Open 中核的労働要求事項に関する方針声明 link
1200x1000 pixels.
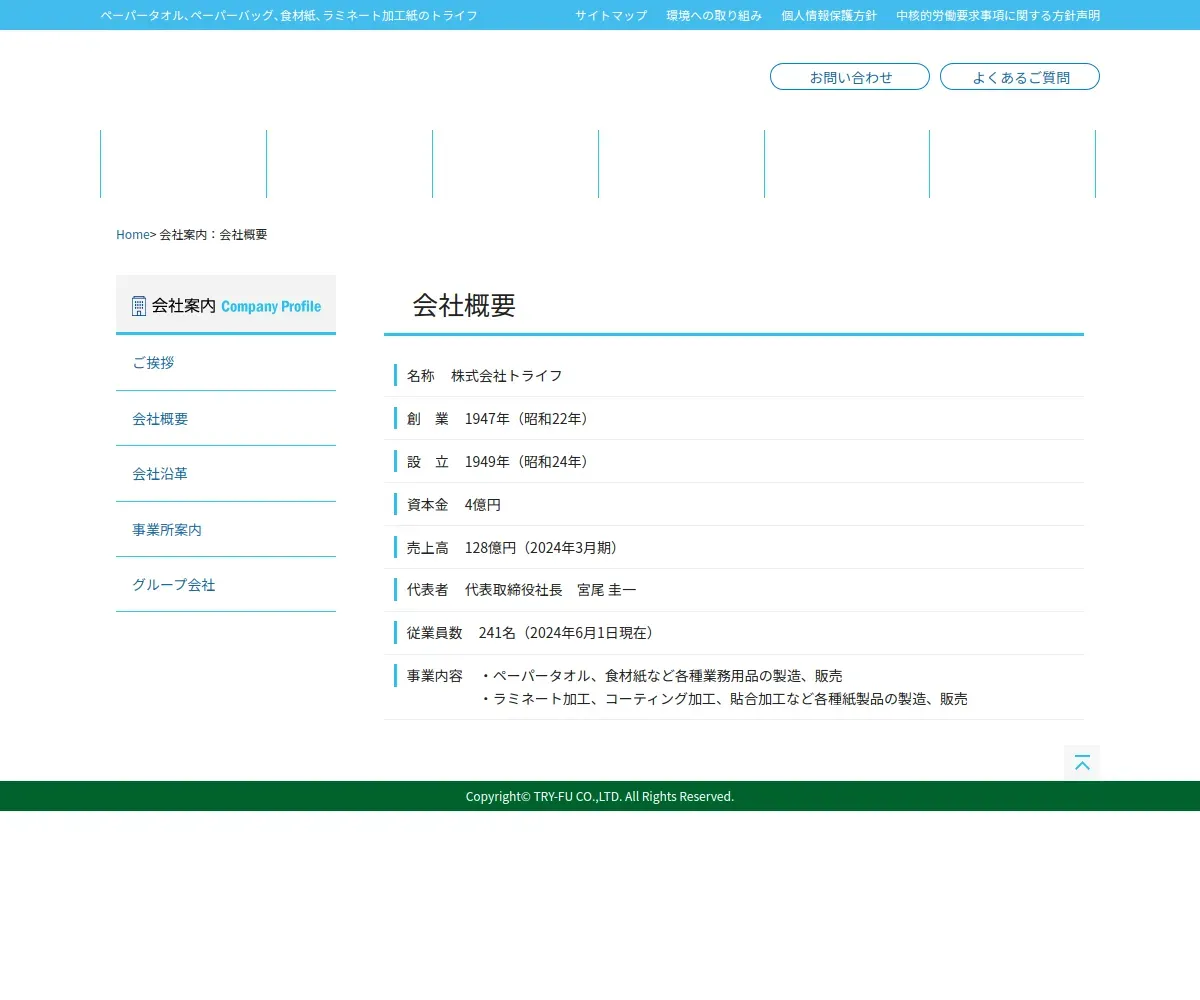[998, 15]
